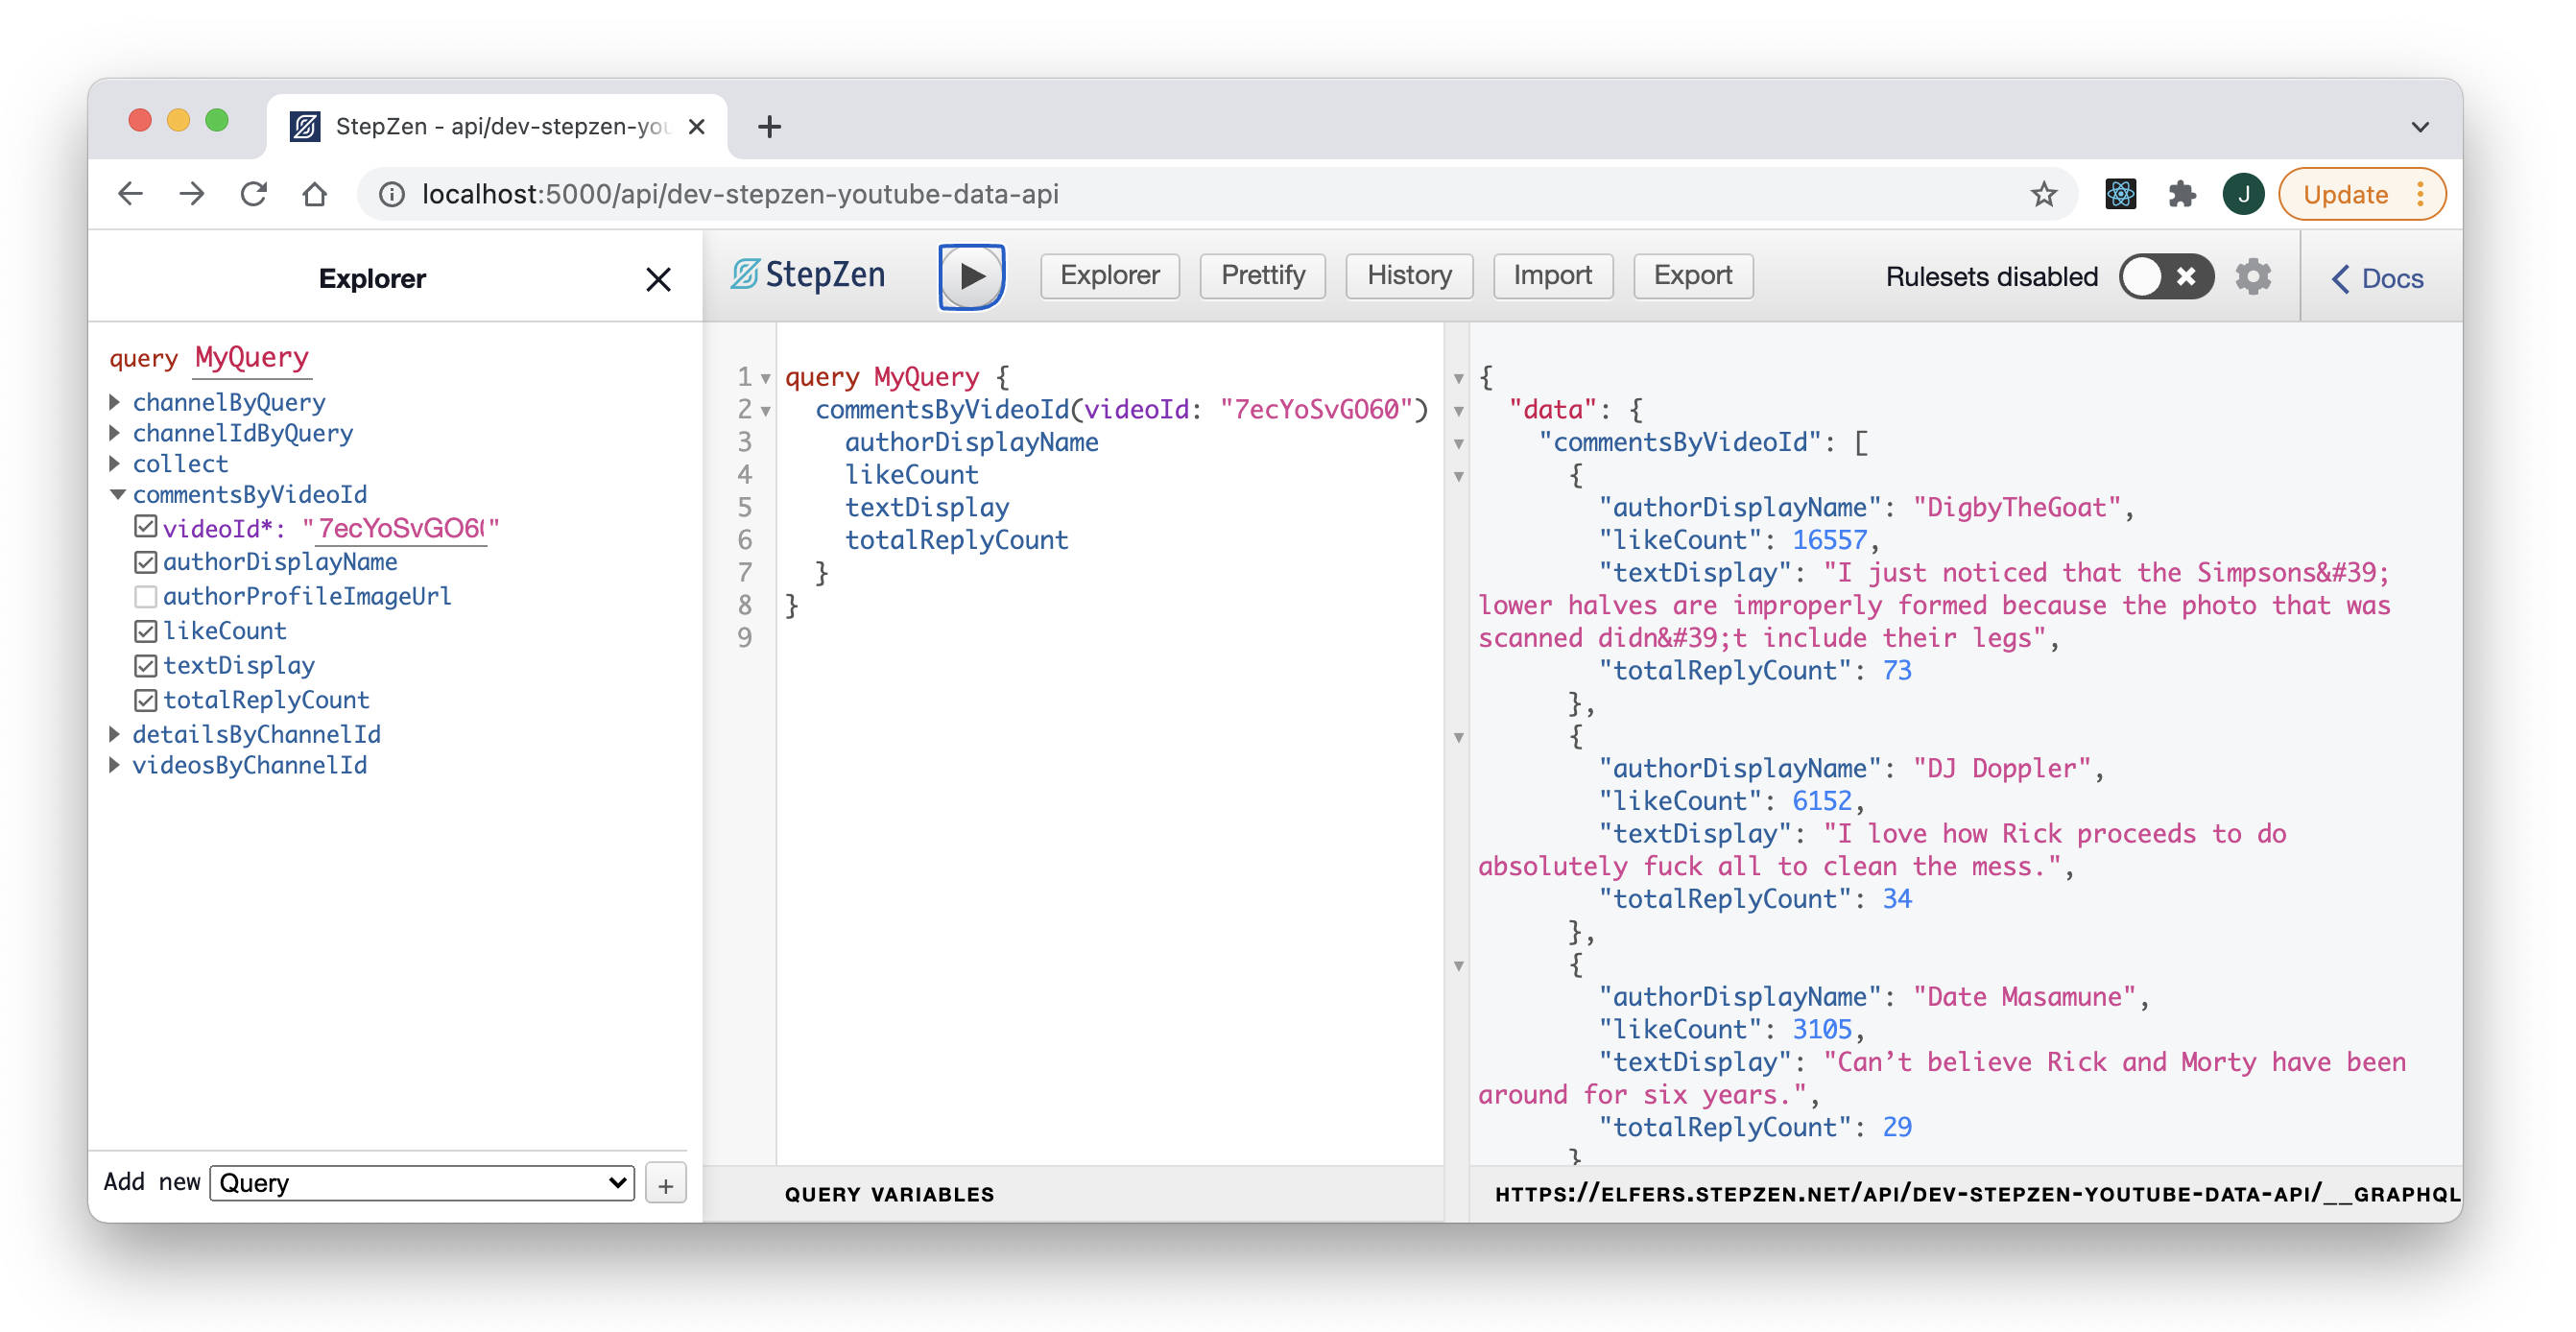Click the likeCount value 16557
This screenshot has height=1332, width=2576.
[1829, 540]
